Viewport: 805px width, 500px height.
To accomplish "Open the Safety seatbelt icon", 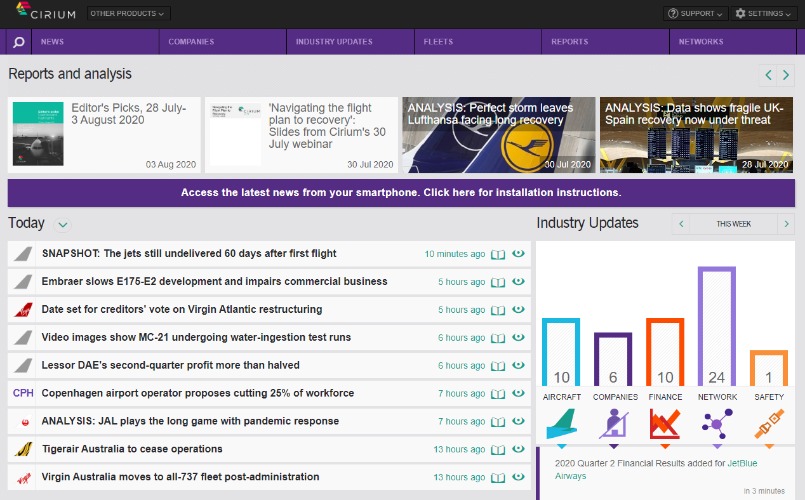I will 769,424.
